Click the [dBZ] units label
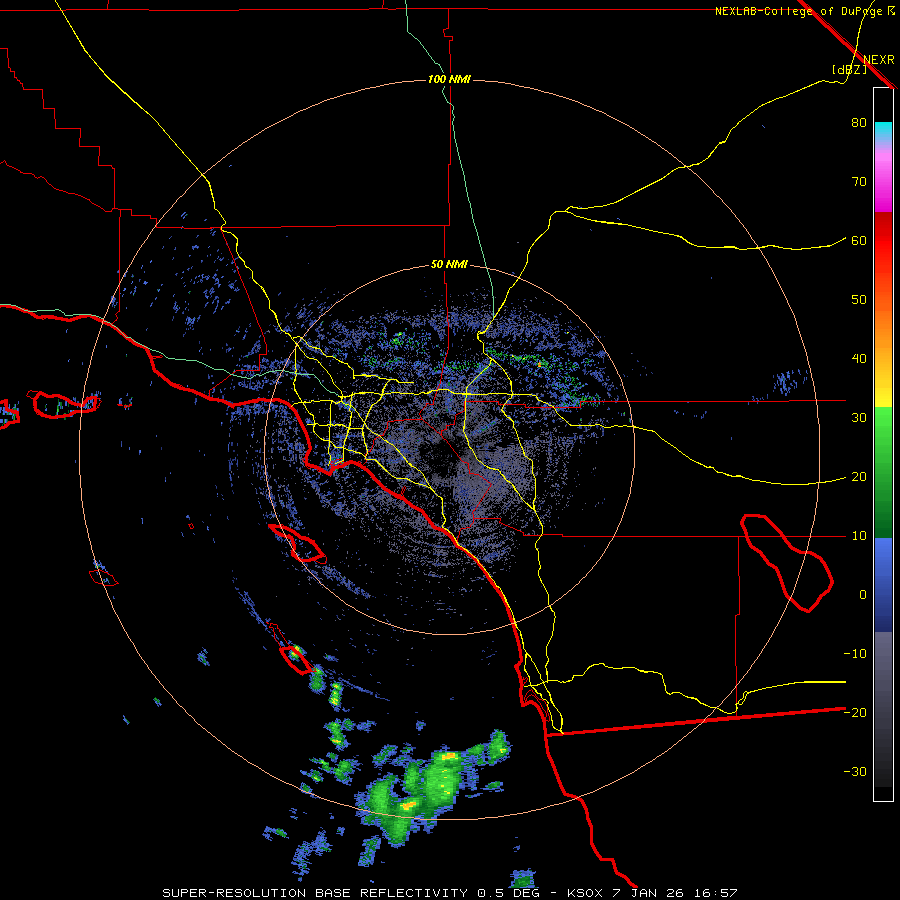This screenshot has width=900, height=900. [849, 69]
